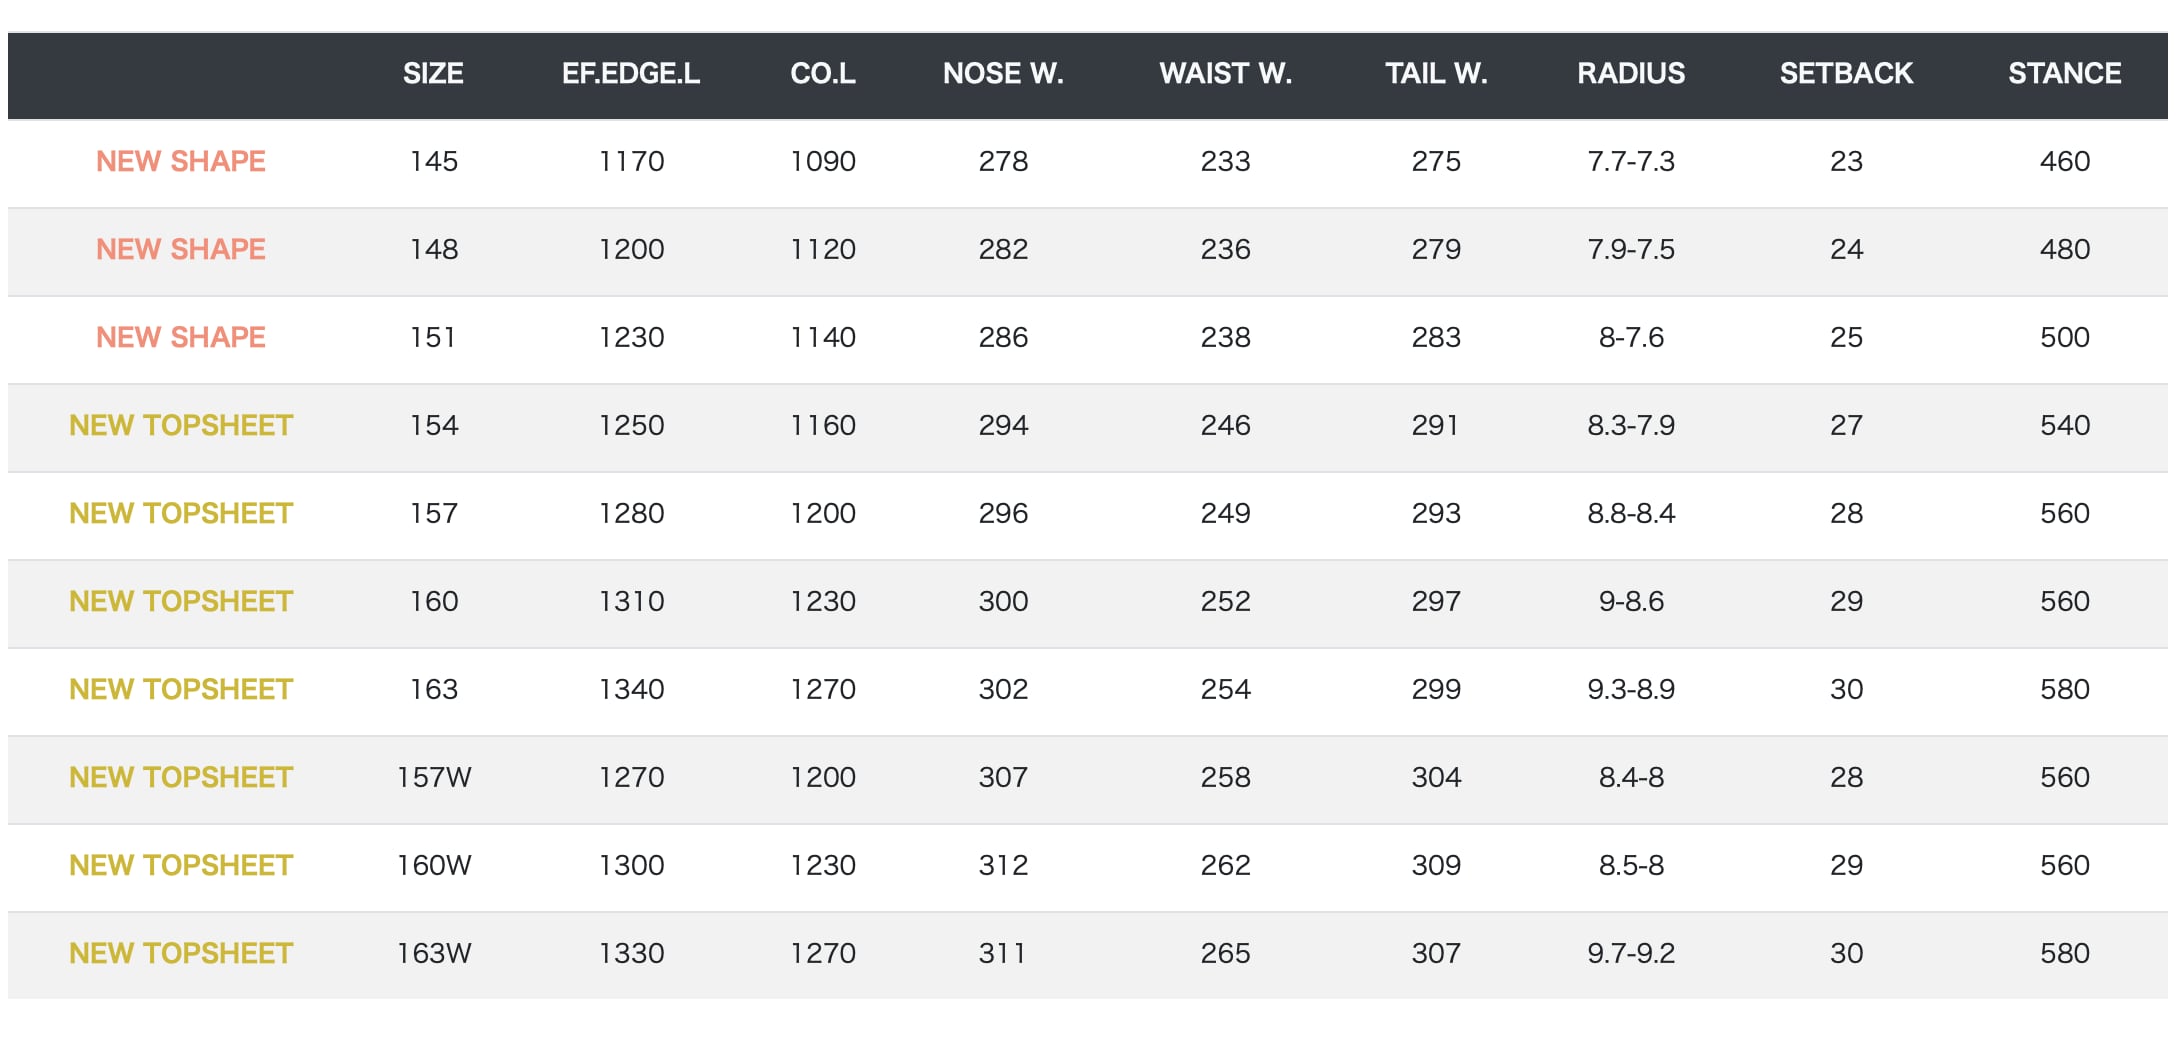The height and width of the screenshot is (1042, 2182).
Task: Select NEW SHAPE label in the 151 row
Action: (x=181, y=338)
